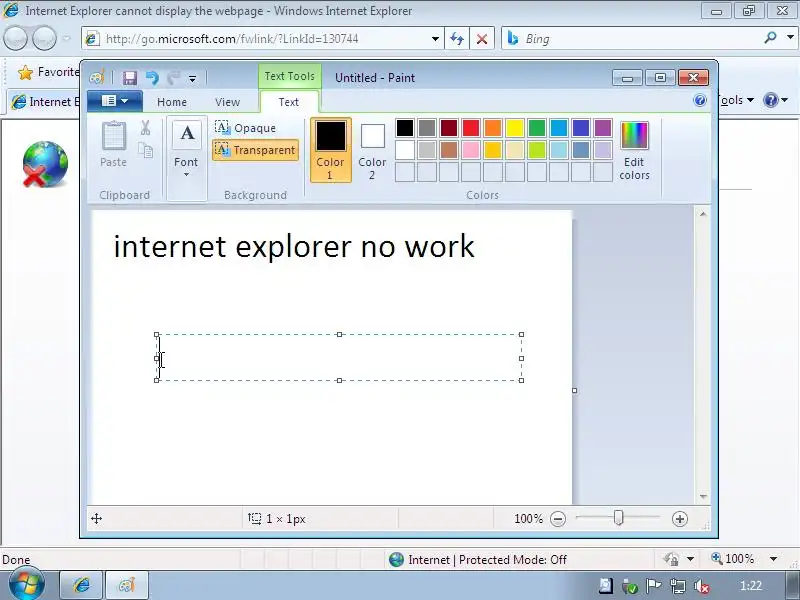Screen dimensions: 800x600
Task: Open the IE zoom level dropdown arrow
Action: 773,559
